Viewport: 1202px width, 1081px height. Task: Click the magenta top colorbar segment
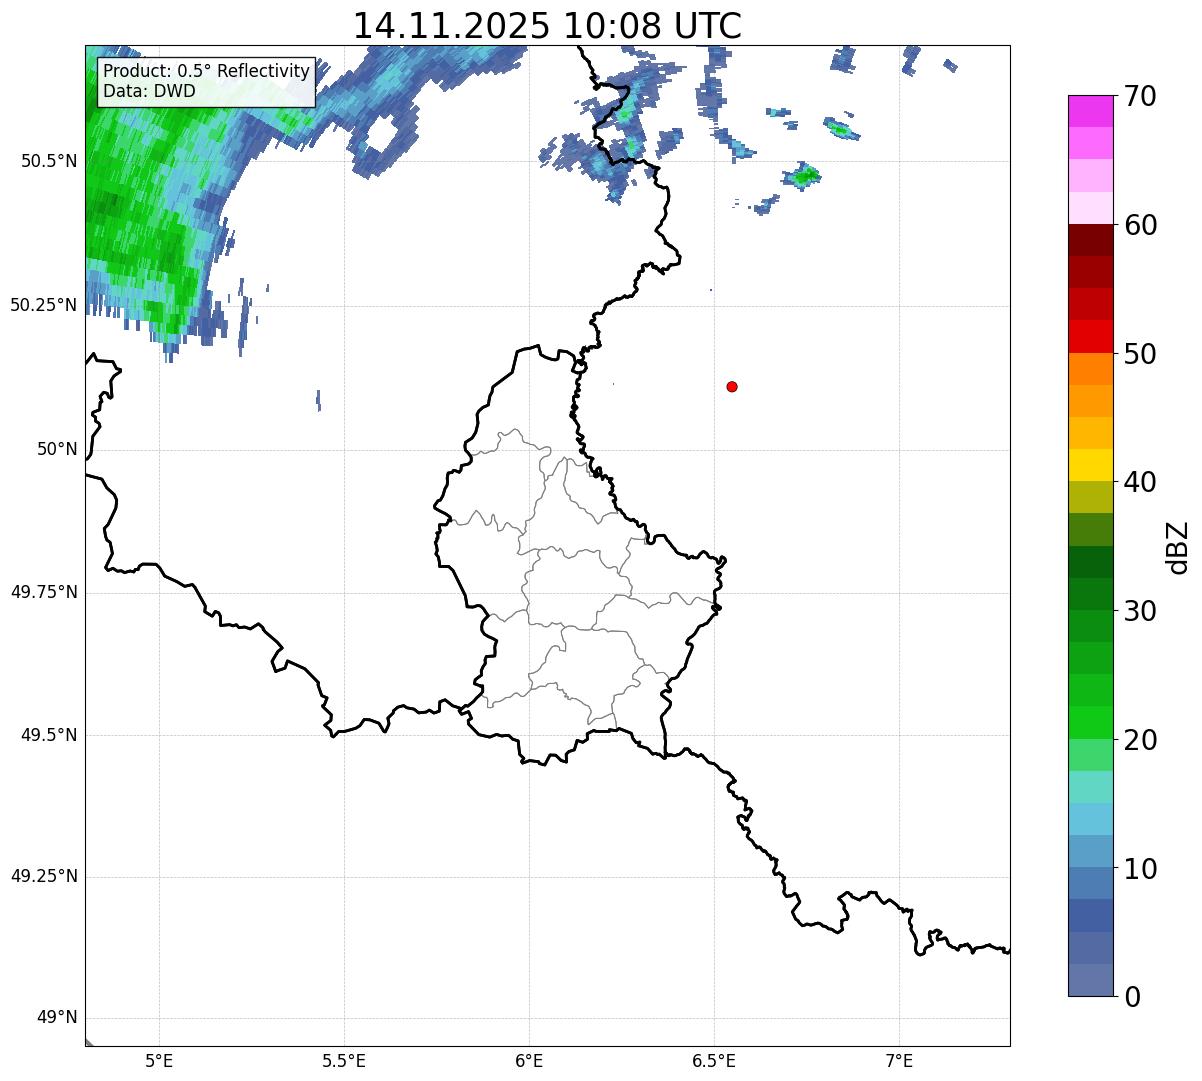(1090, 111)
